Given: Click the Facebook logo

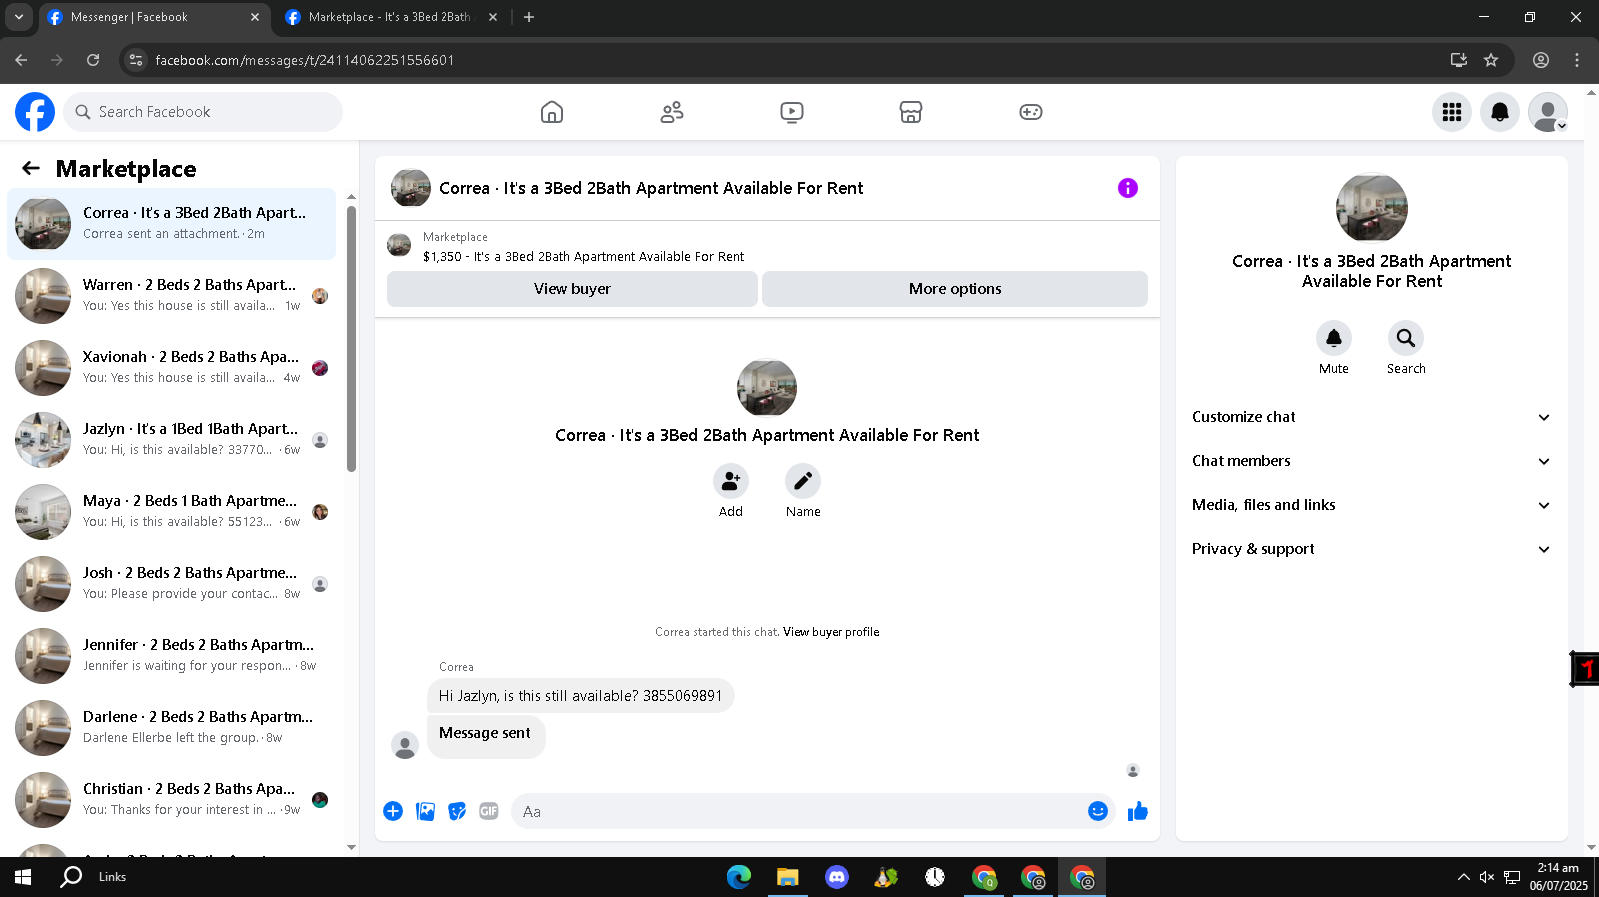Looking at the screenshot, I should coord(35,112).
